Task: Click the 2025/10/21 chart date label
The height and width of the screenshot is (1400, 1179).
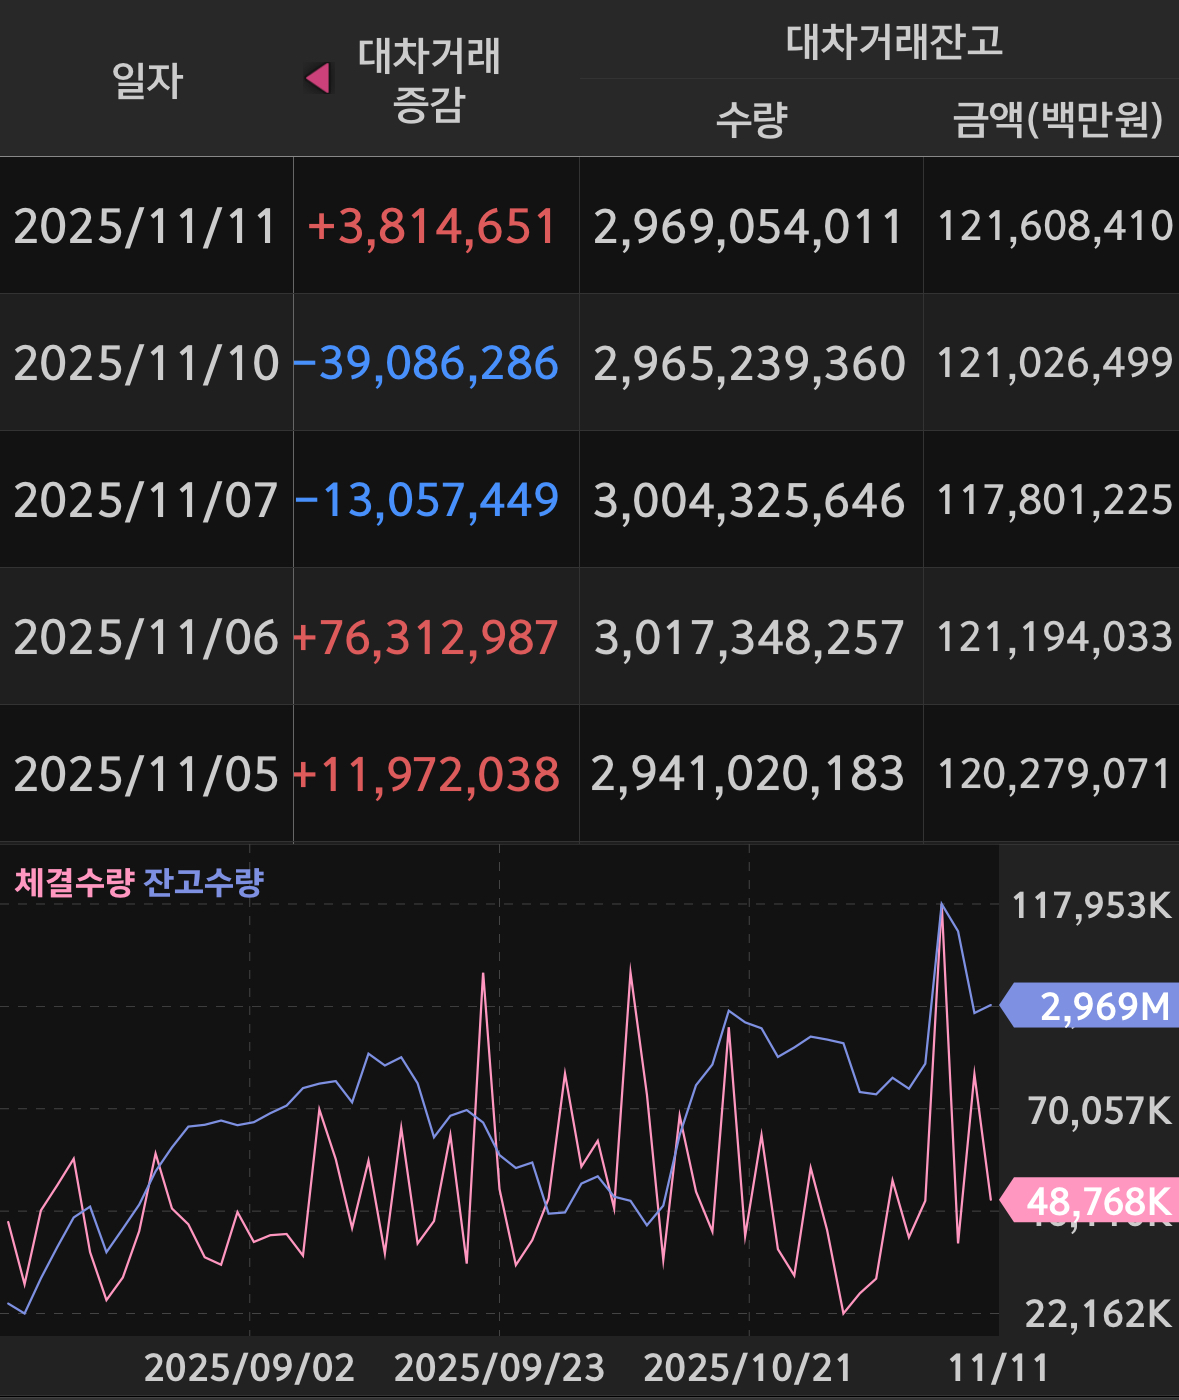Action: [x=748, y=1368]
